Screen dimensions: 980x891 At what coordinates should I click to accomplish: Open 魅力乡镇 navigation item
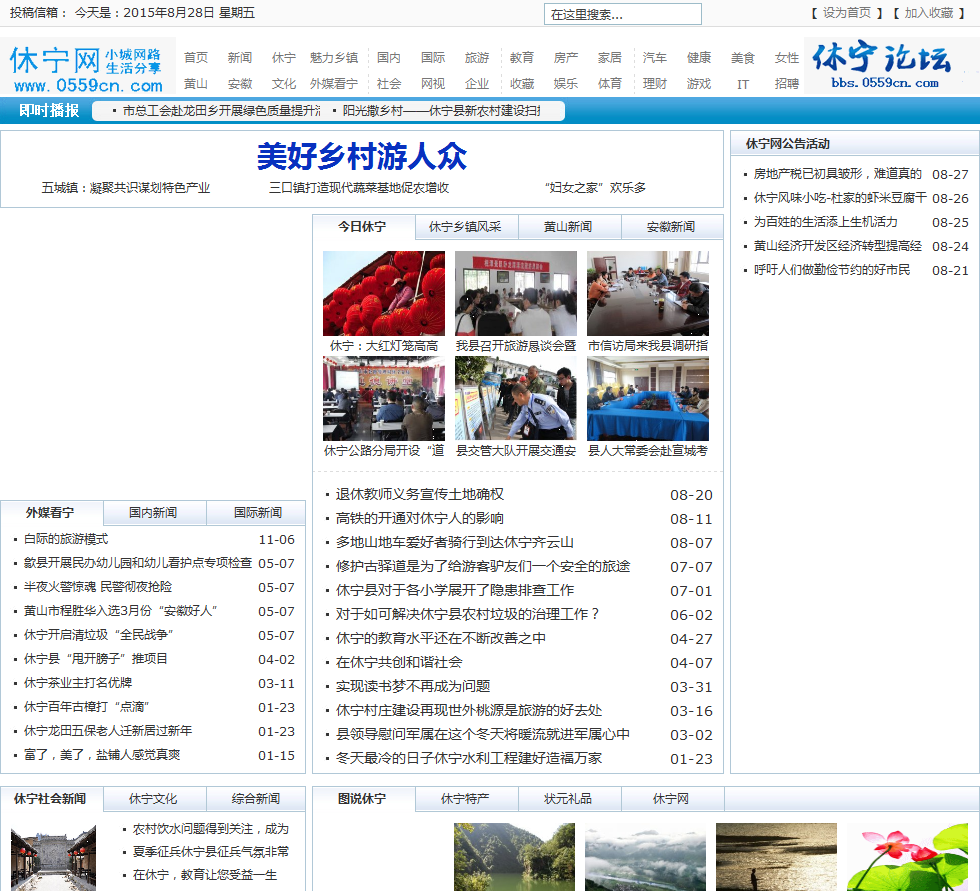[x=334, y=57]
